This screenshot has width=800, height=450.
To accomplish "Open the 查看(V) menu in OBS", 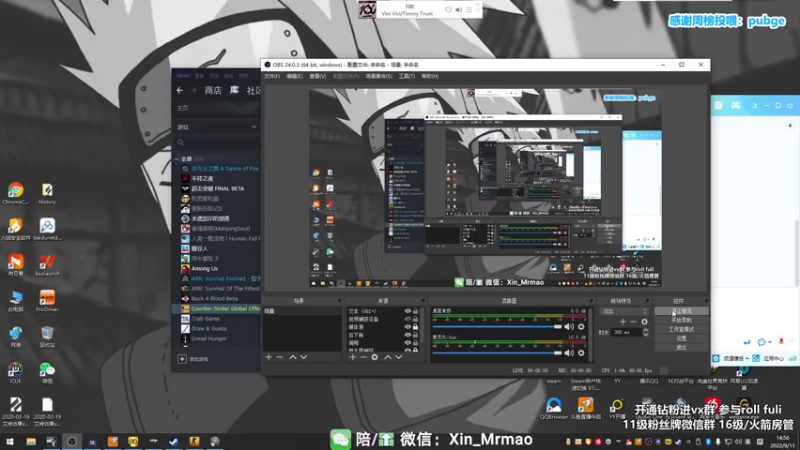I will (317, 76).
